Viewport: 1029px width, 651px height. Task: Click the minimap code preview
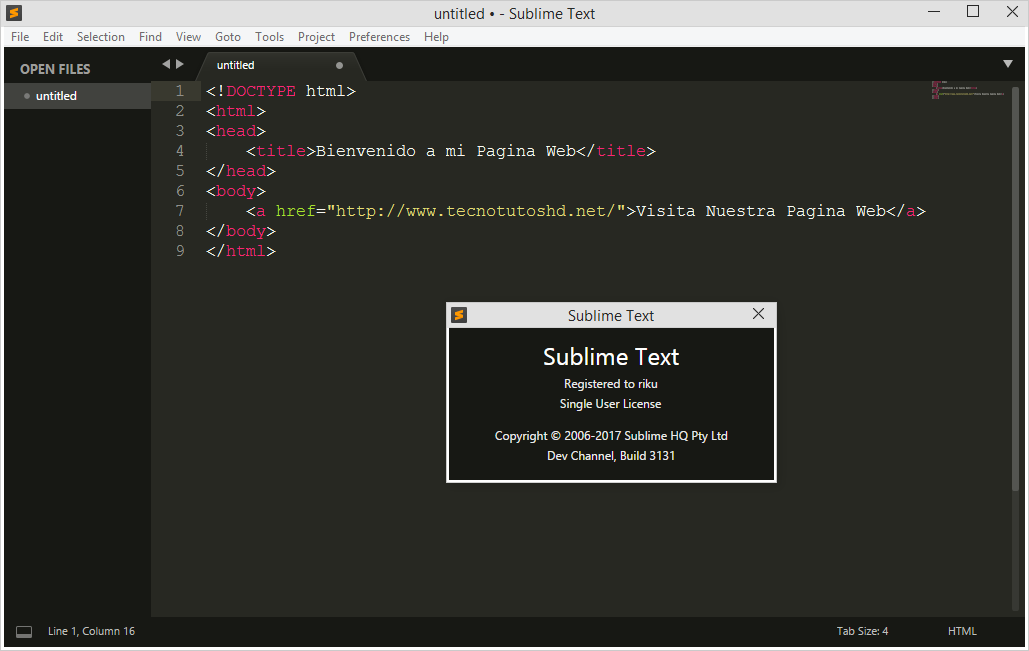point(968,90)
